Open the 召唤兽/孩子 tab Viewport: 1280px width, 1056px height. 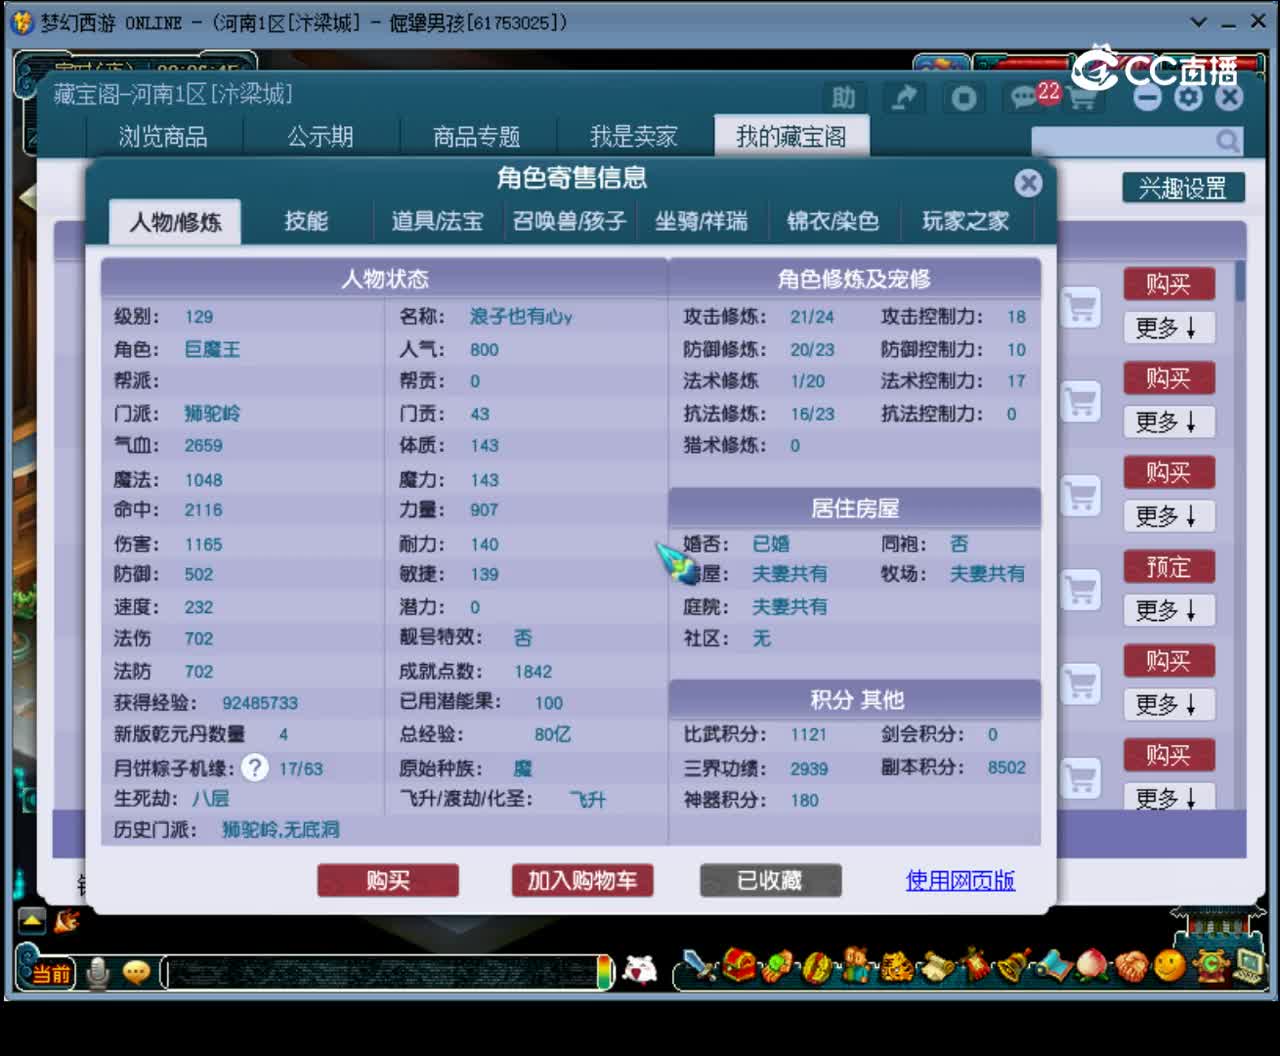click(x=569, y=221)
